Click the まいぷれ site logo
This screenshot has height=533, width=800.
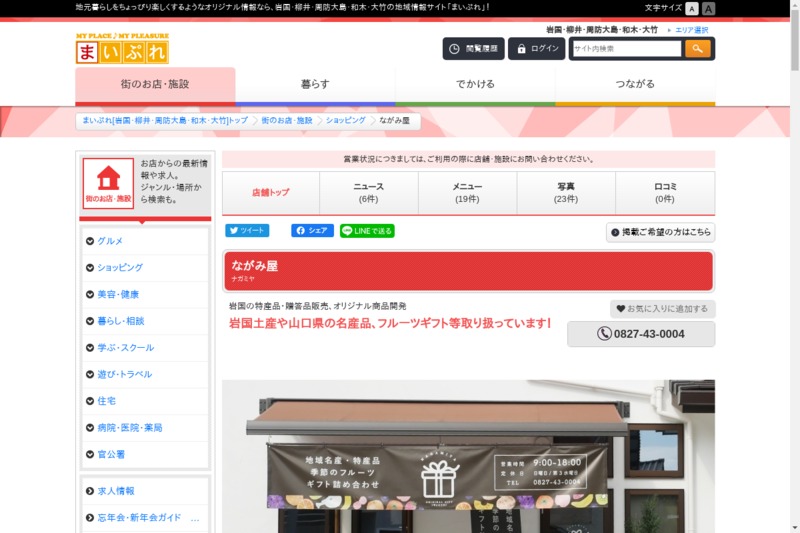pos(122,48)
